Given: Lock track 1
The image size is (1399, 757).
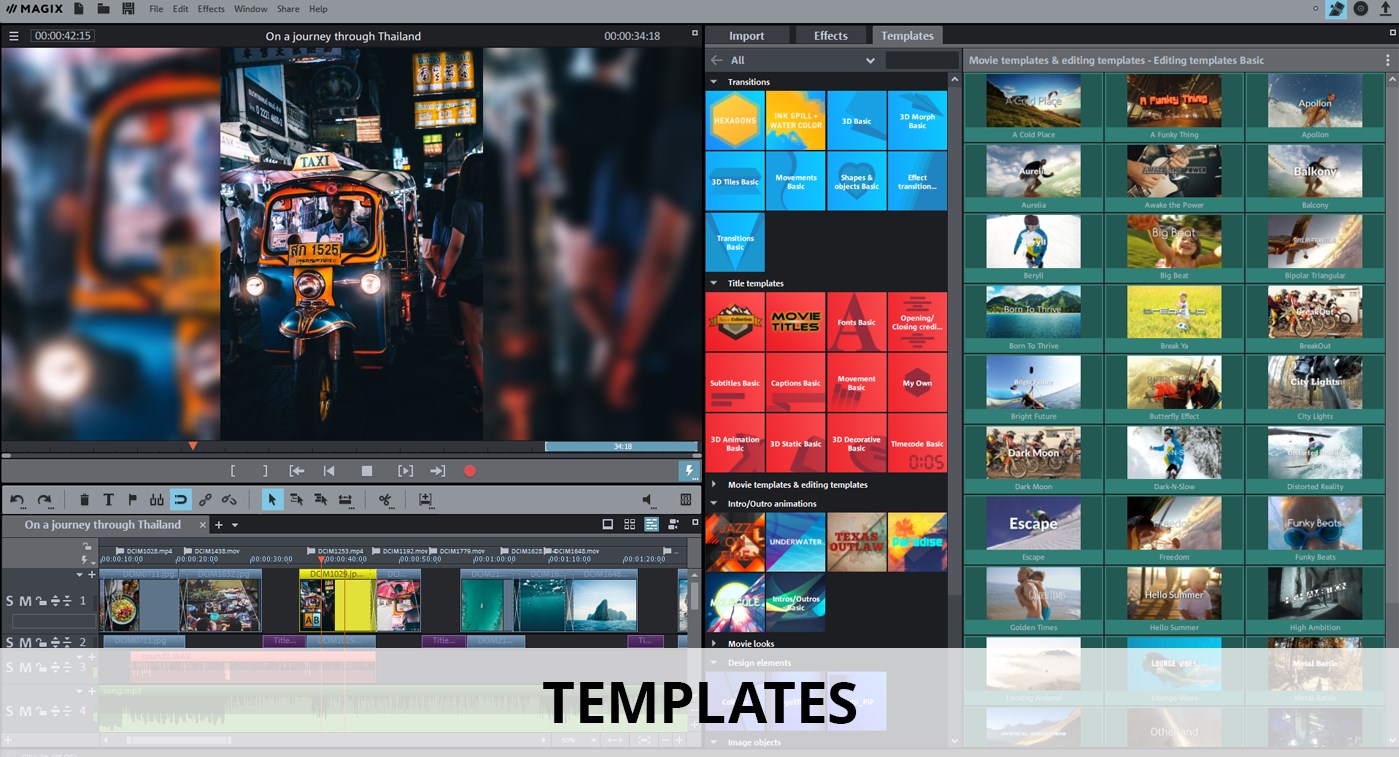Looking at the screenshot, I should pyautogui.click(x=40, y=601).
